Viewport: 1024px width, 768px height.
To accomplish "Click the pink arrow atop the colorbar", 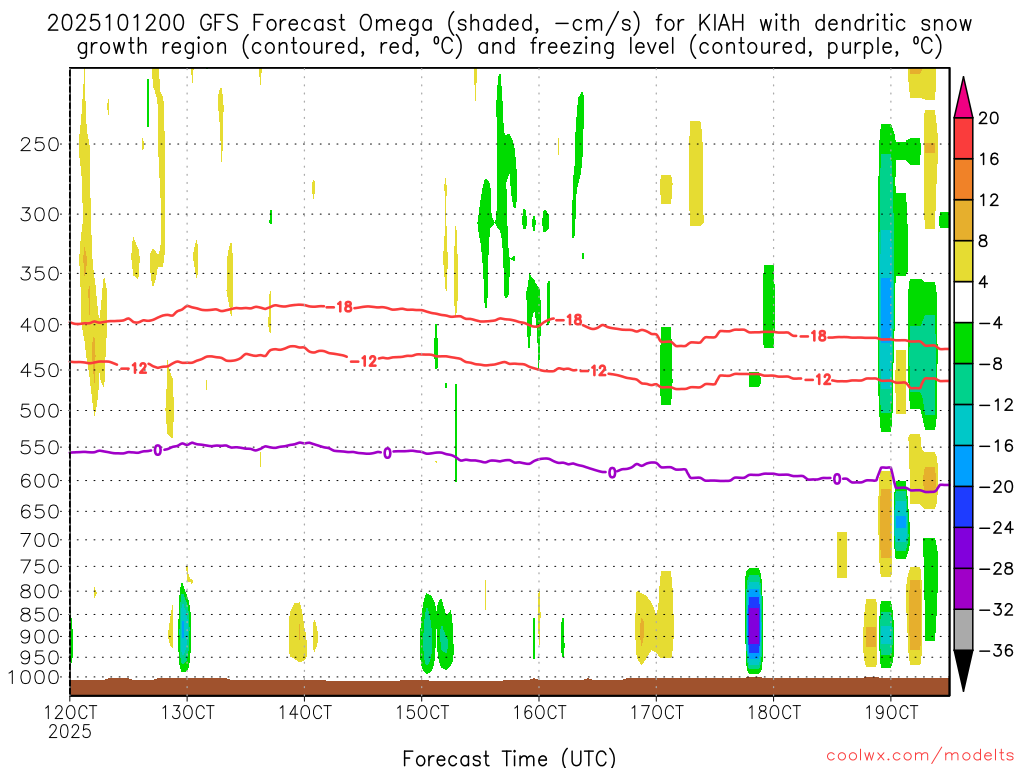I will (963, 98).
